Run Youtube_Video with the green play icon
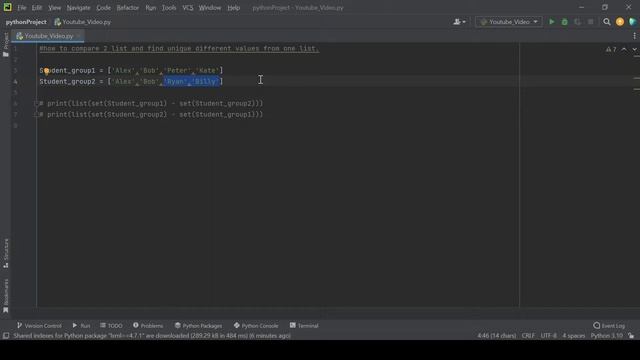This screenshot has height=360, width=640. 551,22
